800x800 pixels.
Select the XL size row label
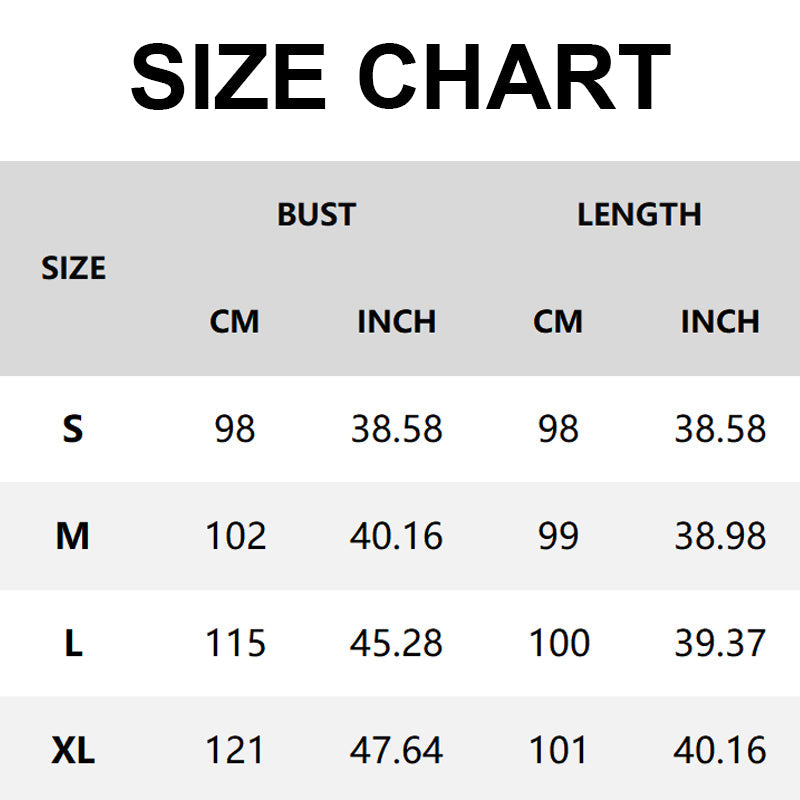73,750
